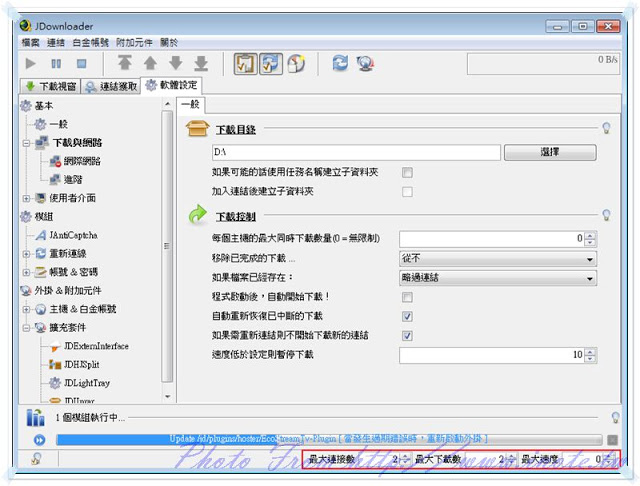Enable 如果可能的話使用任務名稱建立子資料夾 checkbox
640x486 pixels.
pyautogui.click(x=407, y=173)
